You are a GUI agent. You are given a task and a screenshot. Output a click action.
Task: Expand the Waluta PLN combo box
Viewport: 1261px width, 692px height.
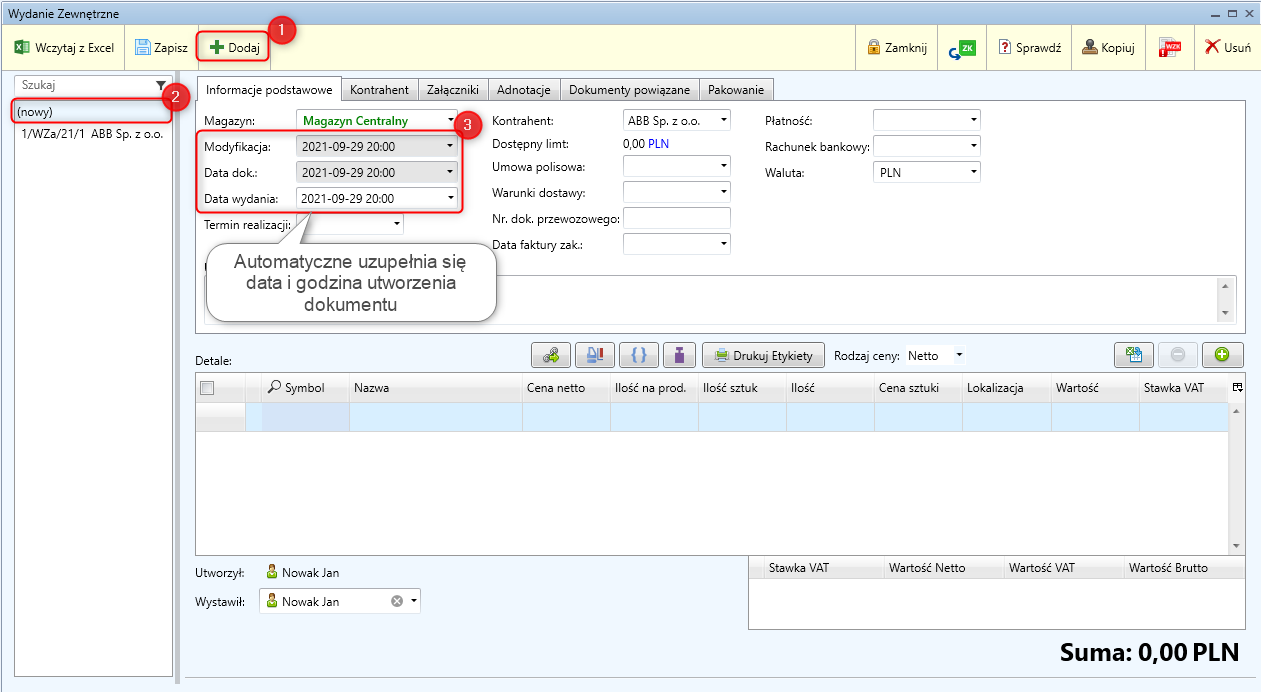pyautogui.click(x=974, y=172)
